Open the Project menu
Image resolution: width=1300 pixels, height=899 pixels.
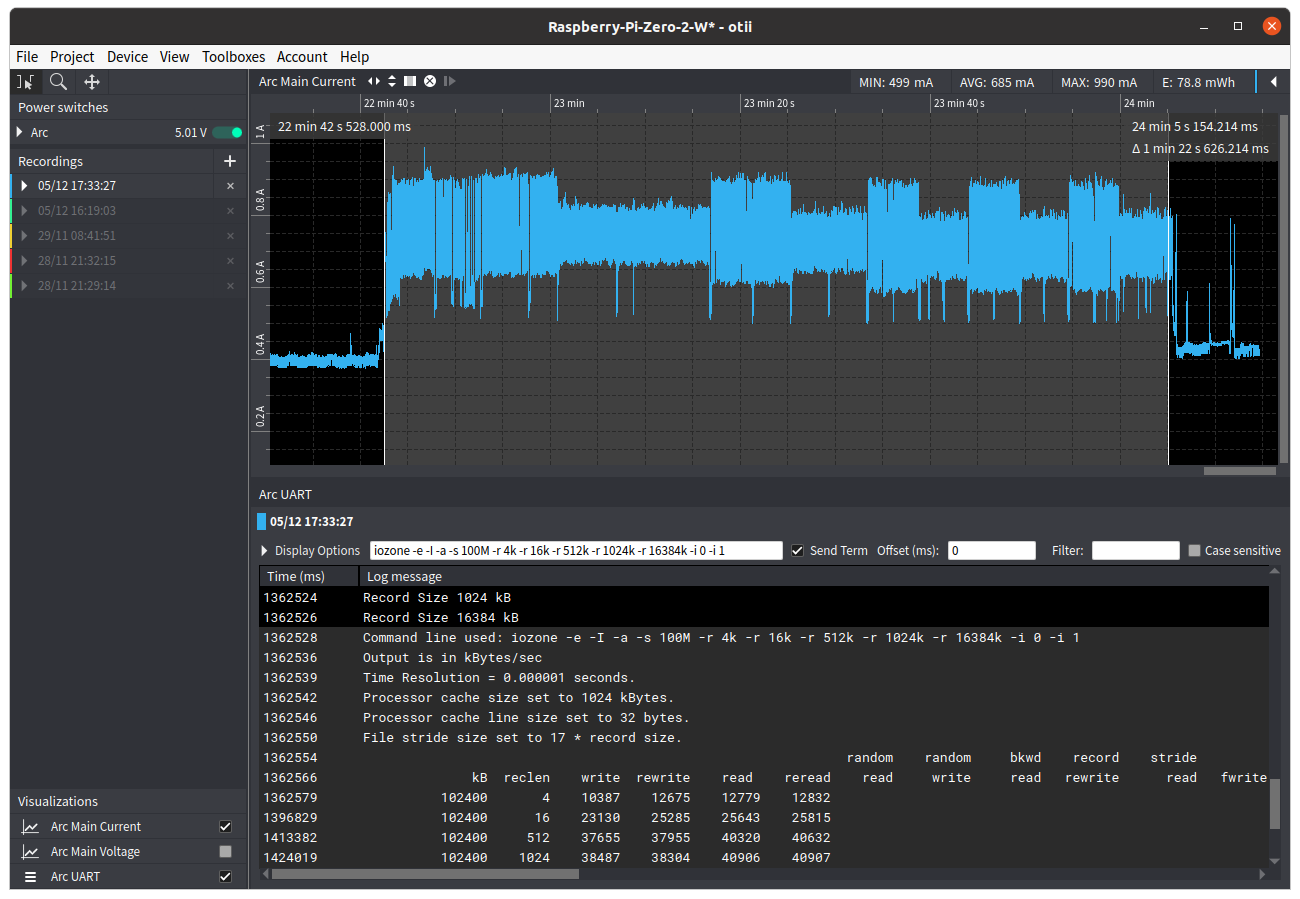click(72, 57)
